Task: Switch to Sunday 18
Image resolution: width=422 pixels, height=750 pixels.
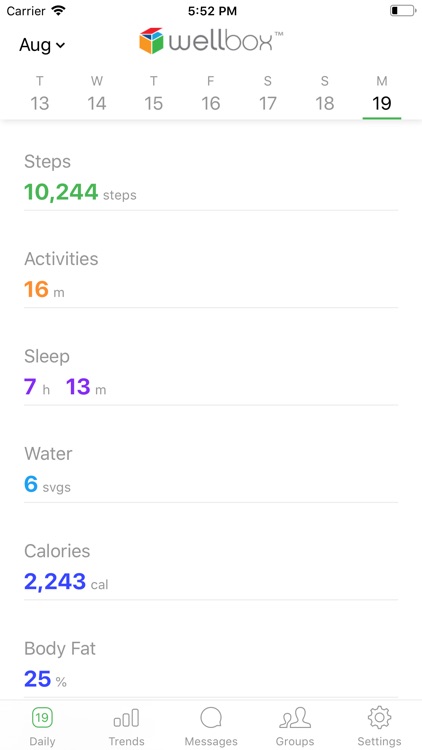Action: [x=324, y=94]
